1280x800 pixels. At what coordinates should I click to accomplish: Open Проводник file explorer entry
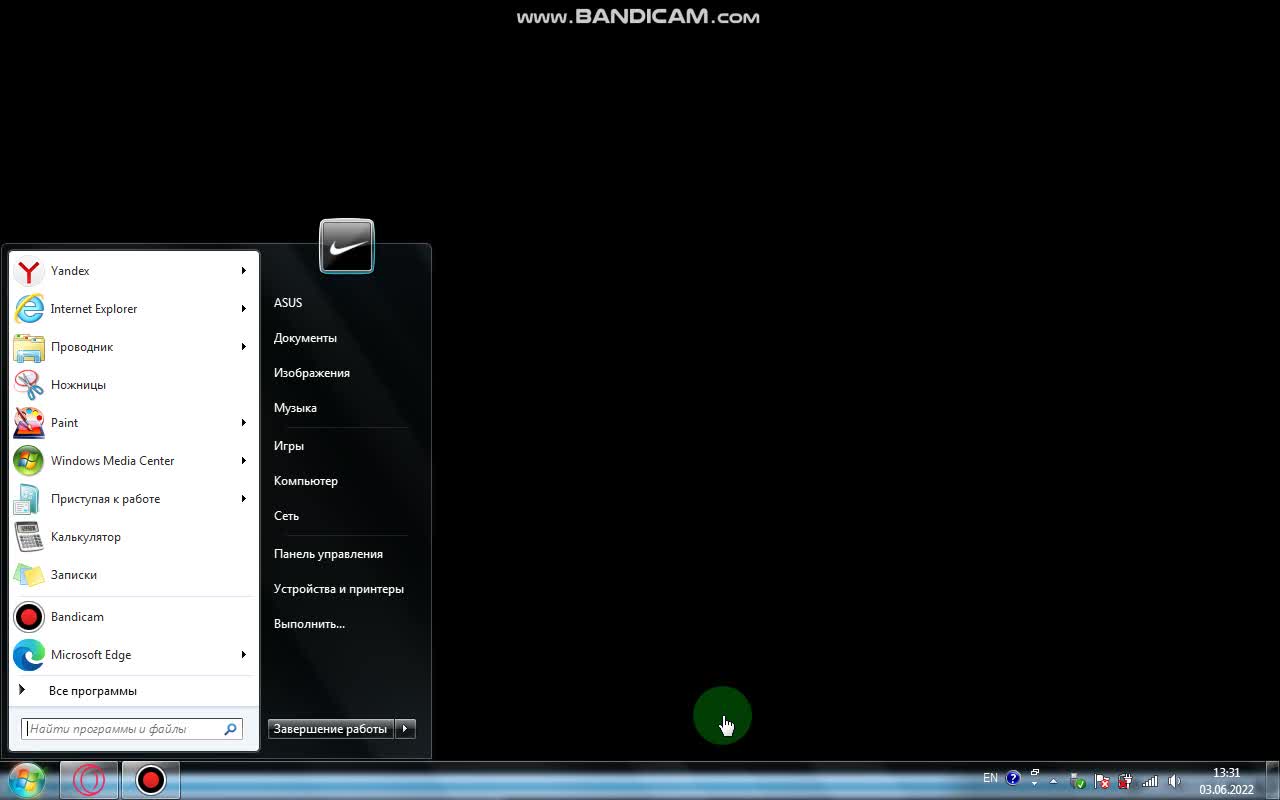(x=134, y=347)
